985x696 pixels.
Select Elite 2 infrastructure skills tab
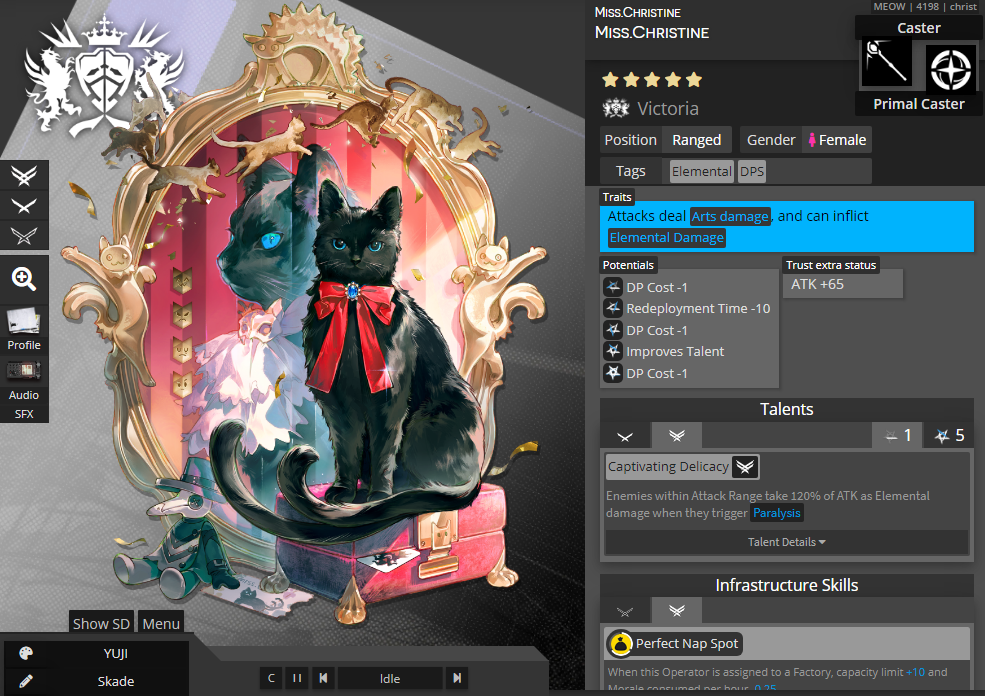pos(677,611)
